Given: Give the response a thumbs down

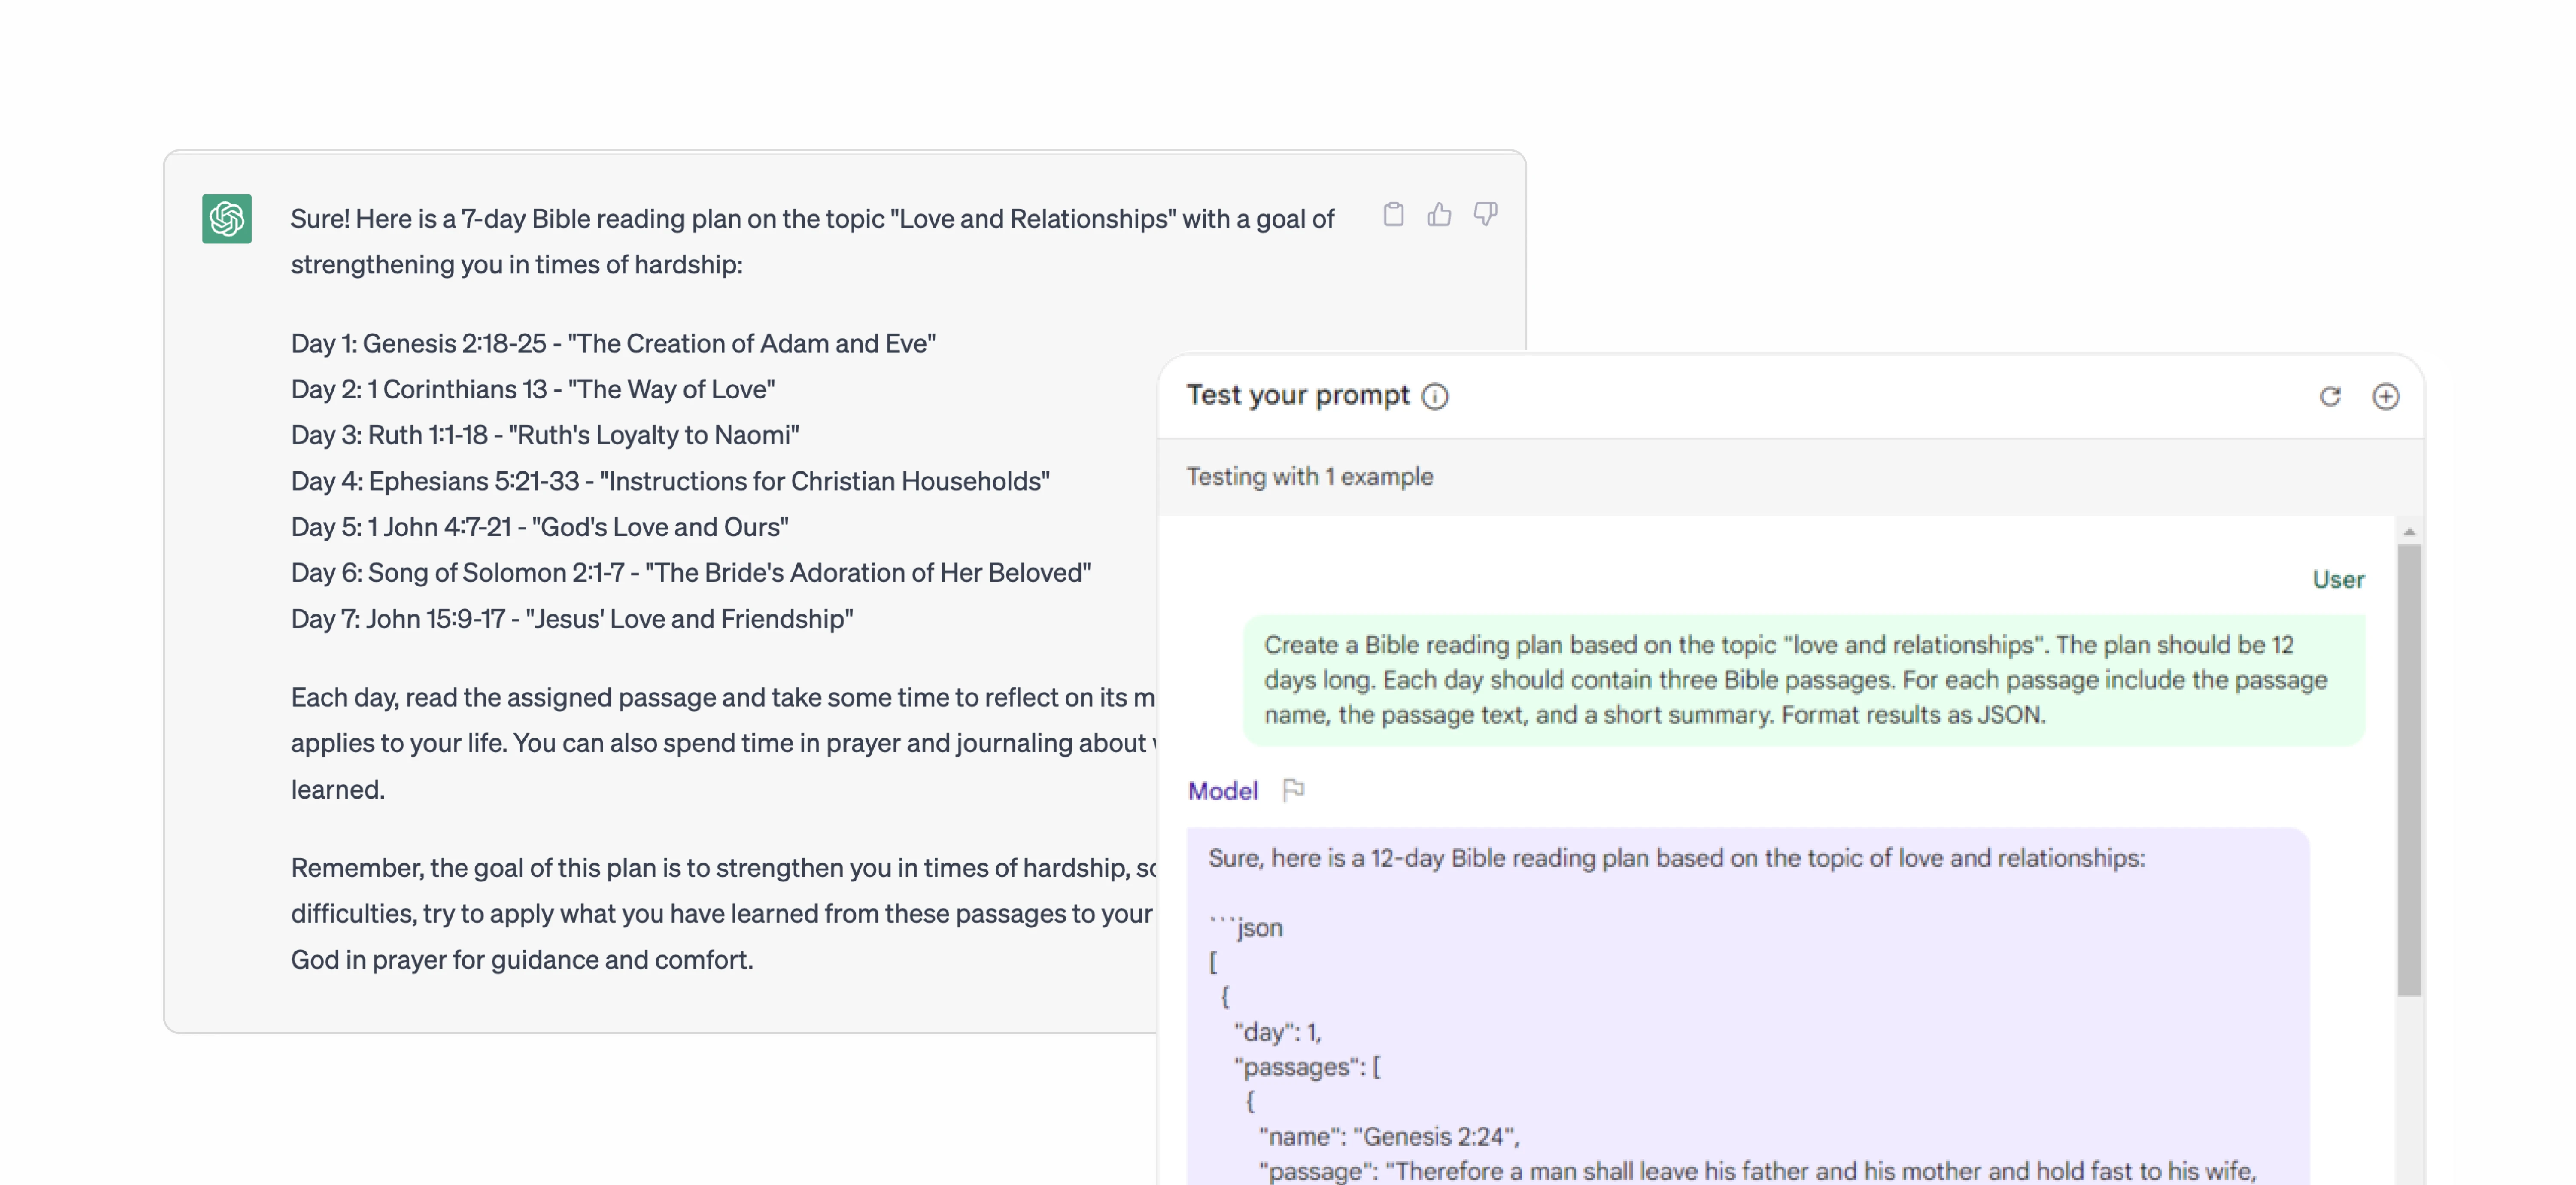Looking at the screenshot, I should pos(1485,214).
